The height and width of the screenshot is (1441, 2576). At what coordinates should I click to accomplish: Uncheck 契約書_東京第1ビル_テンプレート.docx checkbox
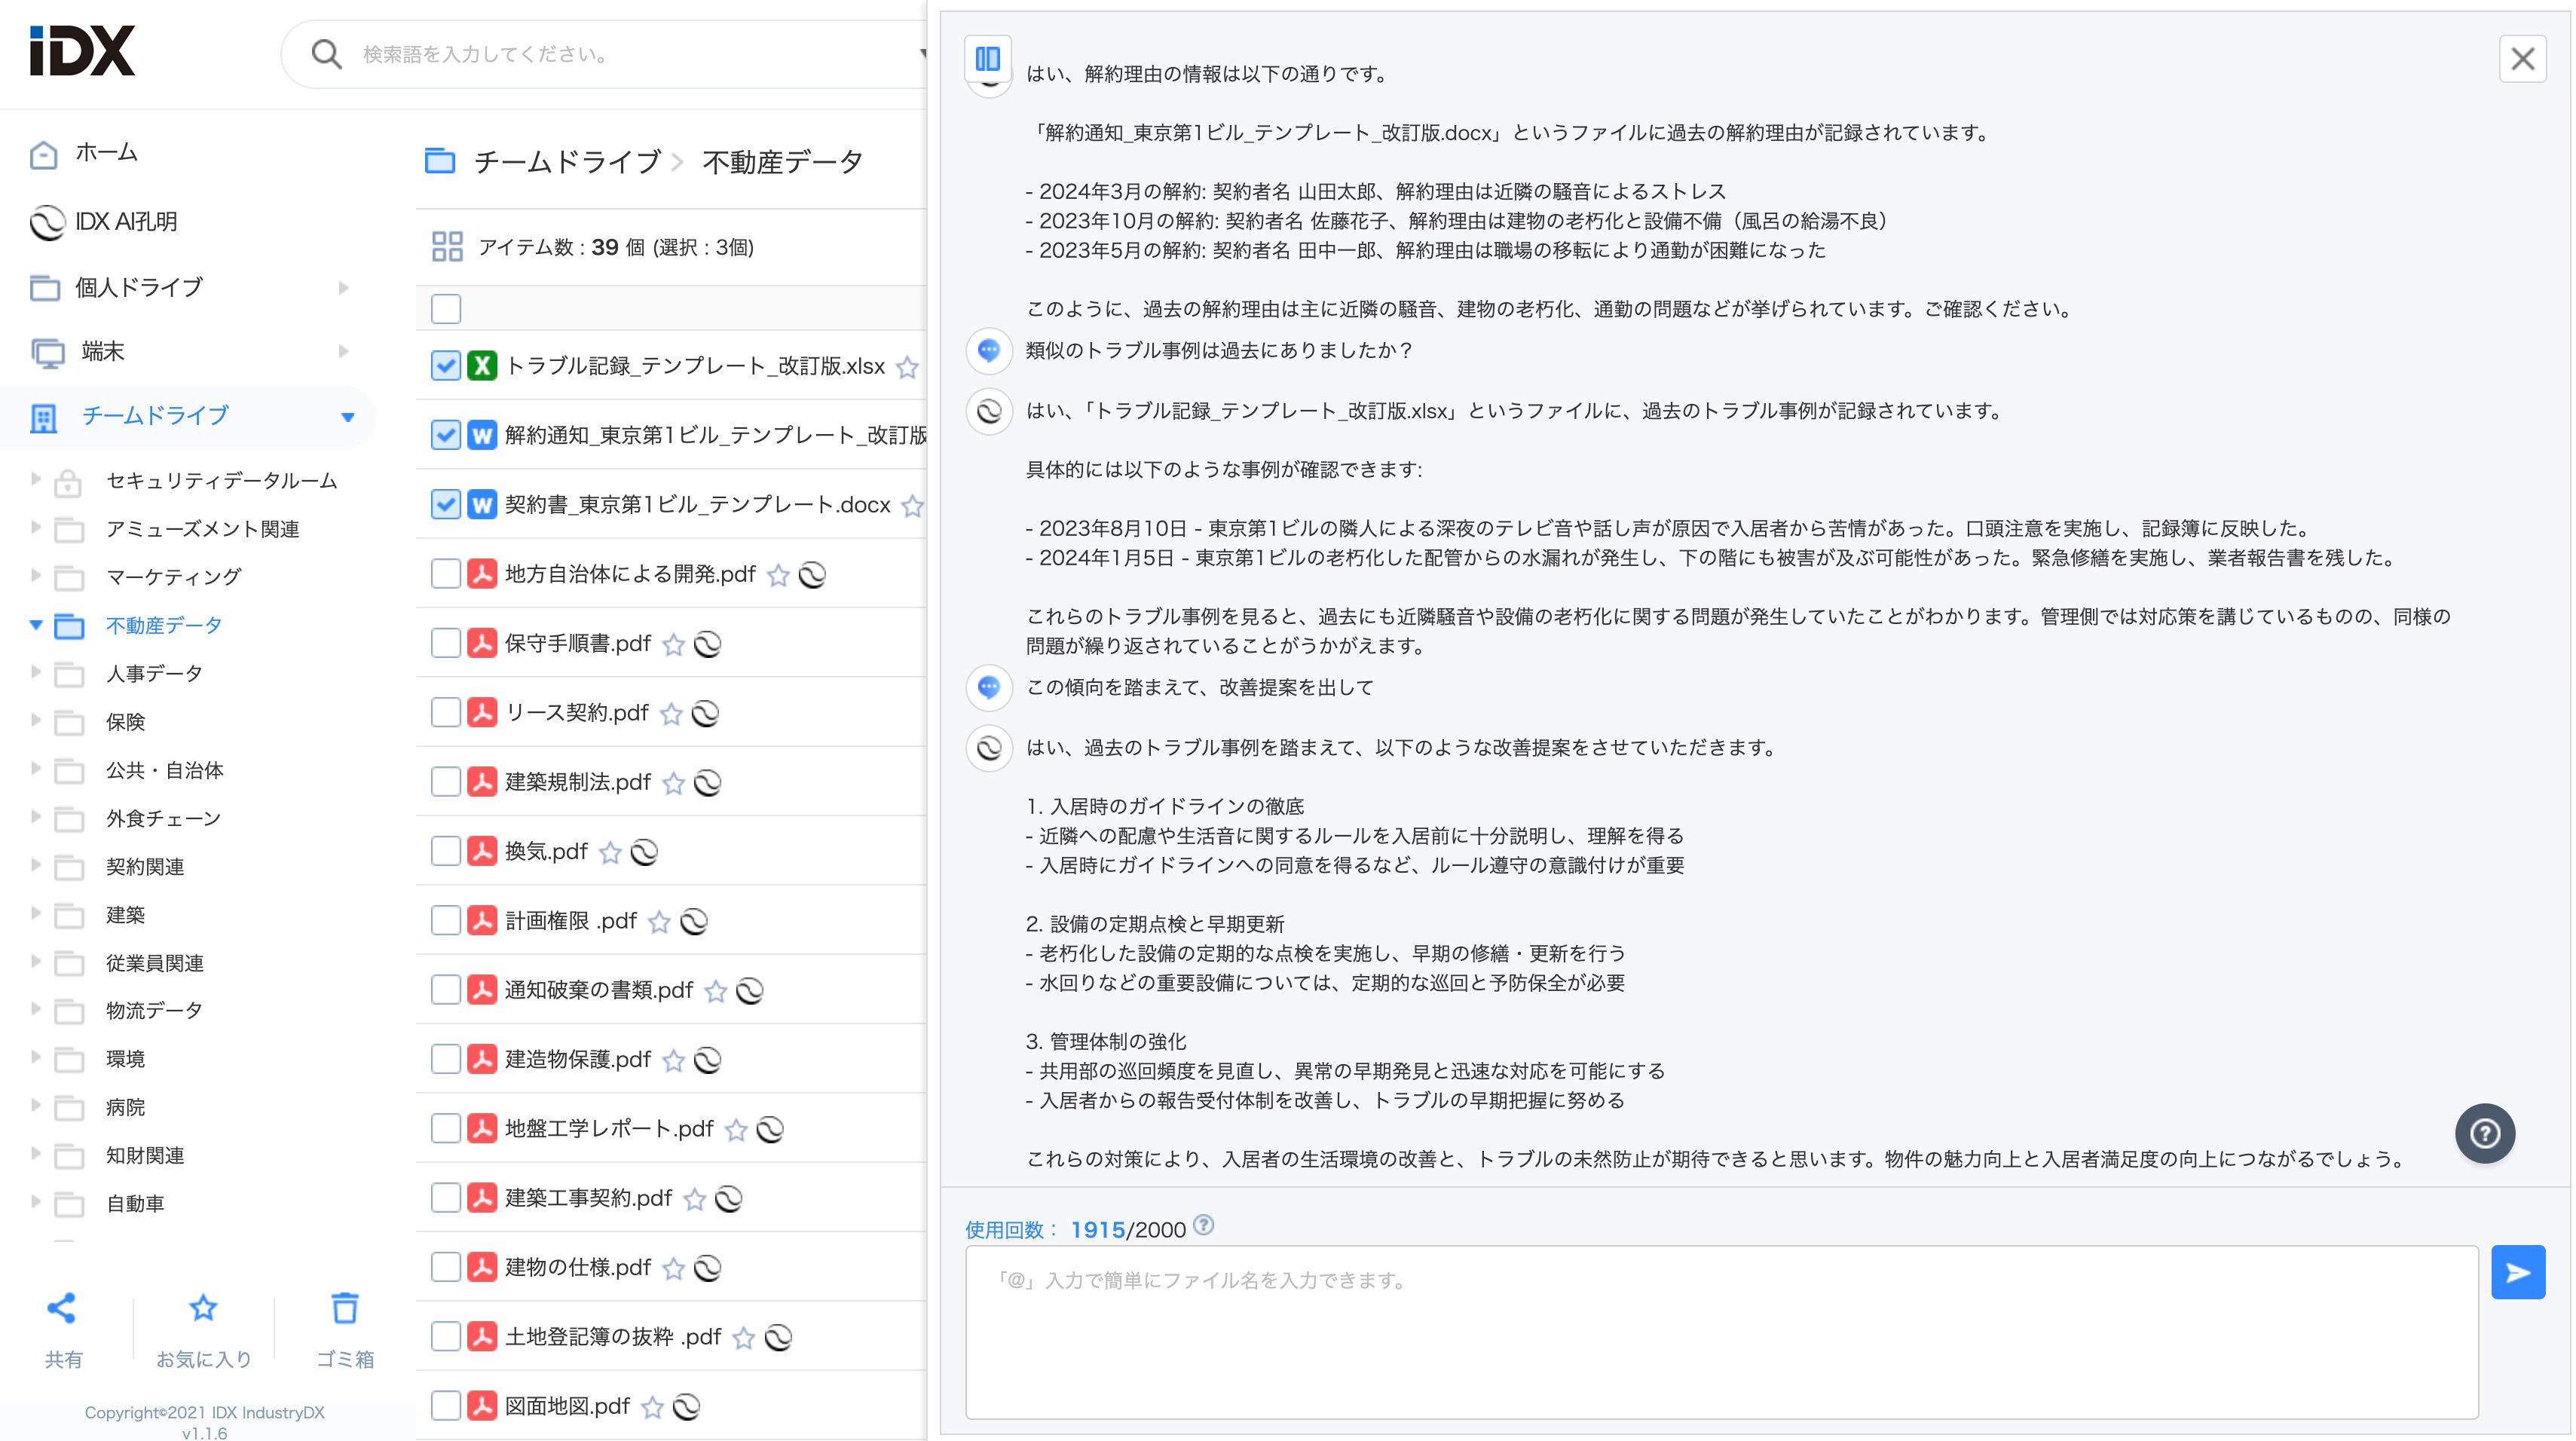446,504
